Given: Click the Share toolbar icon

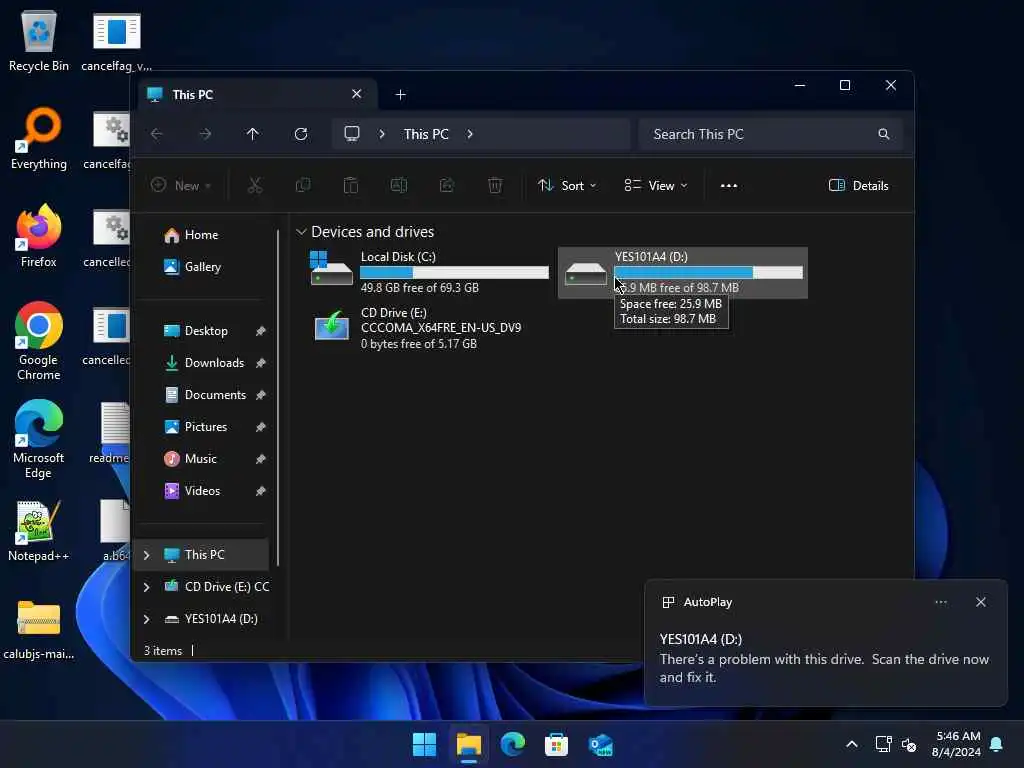Looking at the screenshot, I should click(447, 185).
